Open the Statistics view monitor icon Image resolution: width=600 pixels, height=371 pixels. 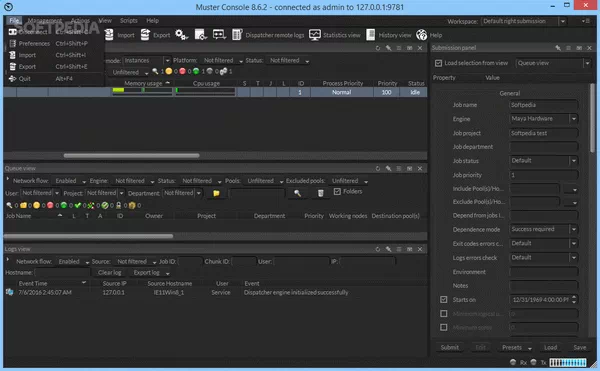(x=315, y=35)
